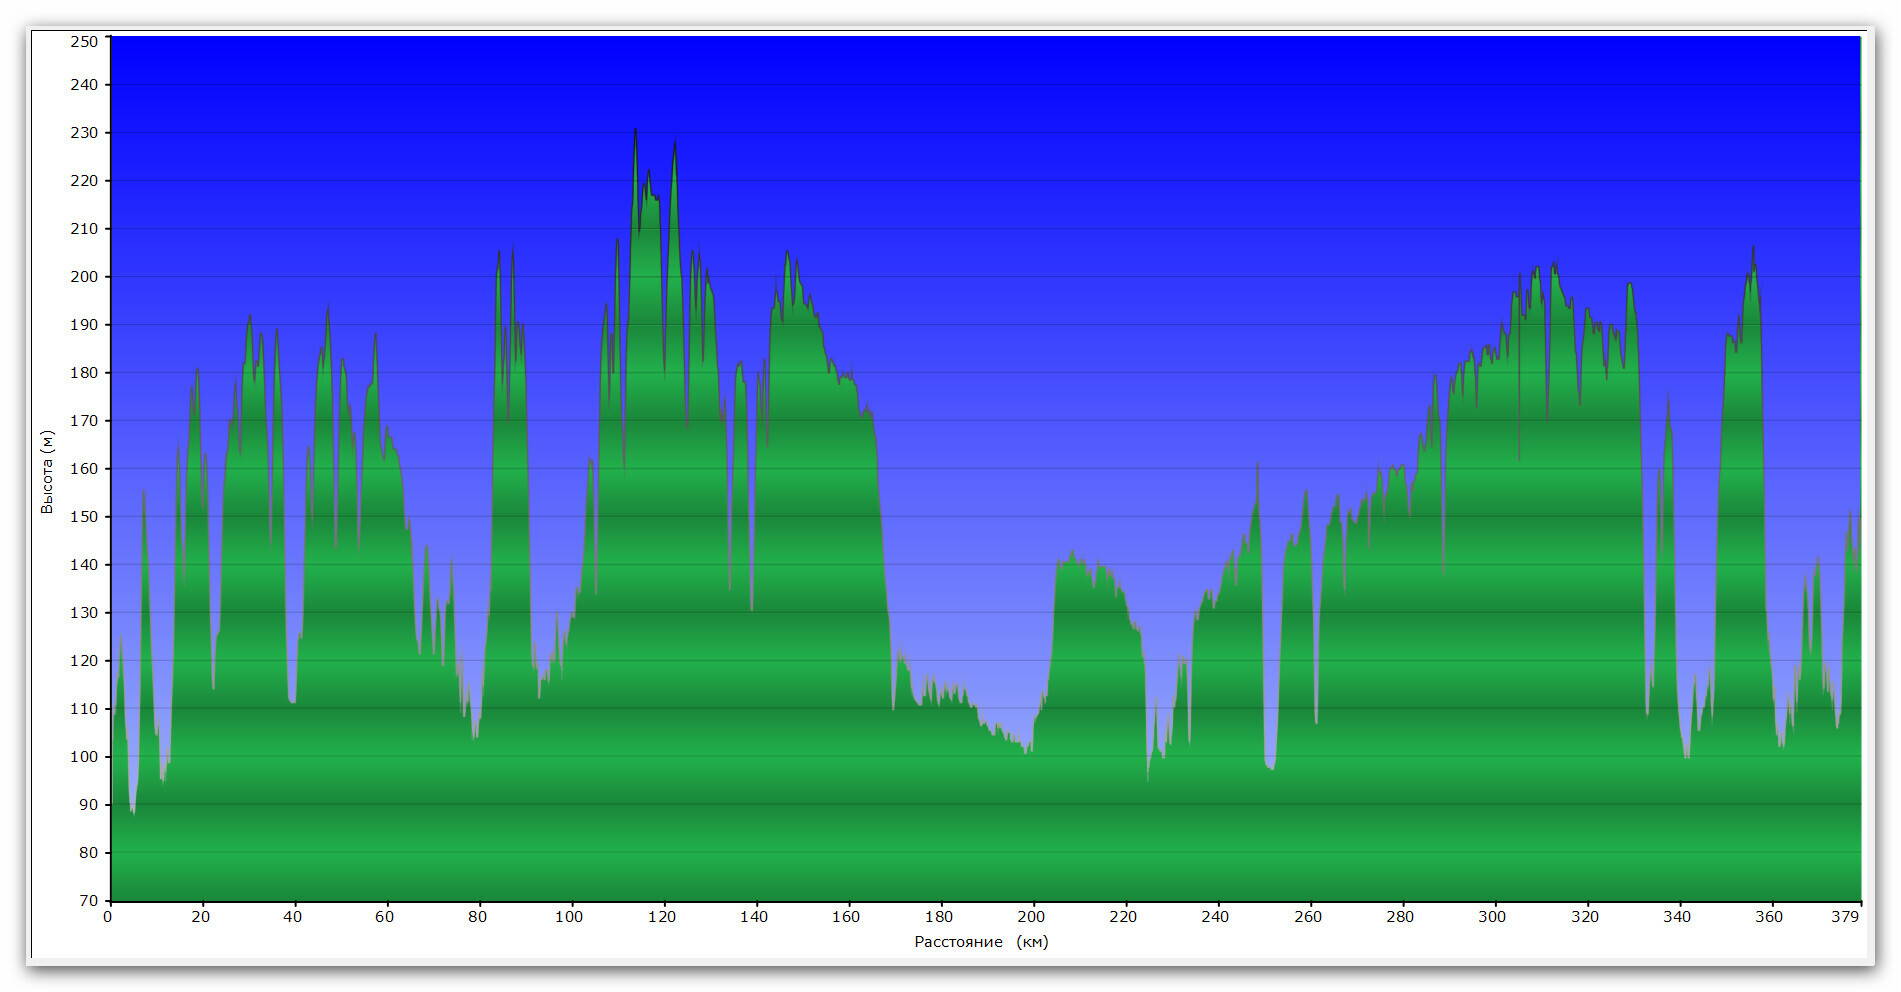Select the 20 km distance axis label
The image size is (1901, 992).
point(201,917)
